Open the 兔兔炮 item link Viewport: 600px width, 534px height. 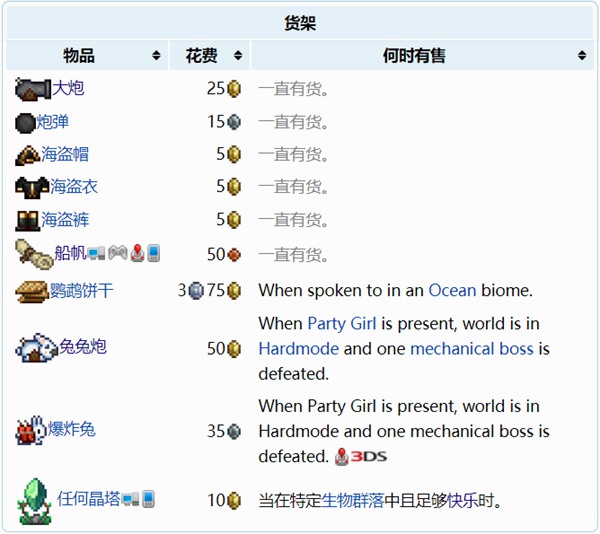[83, 347]
